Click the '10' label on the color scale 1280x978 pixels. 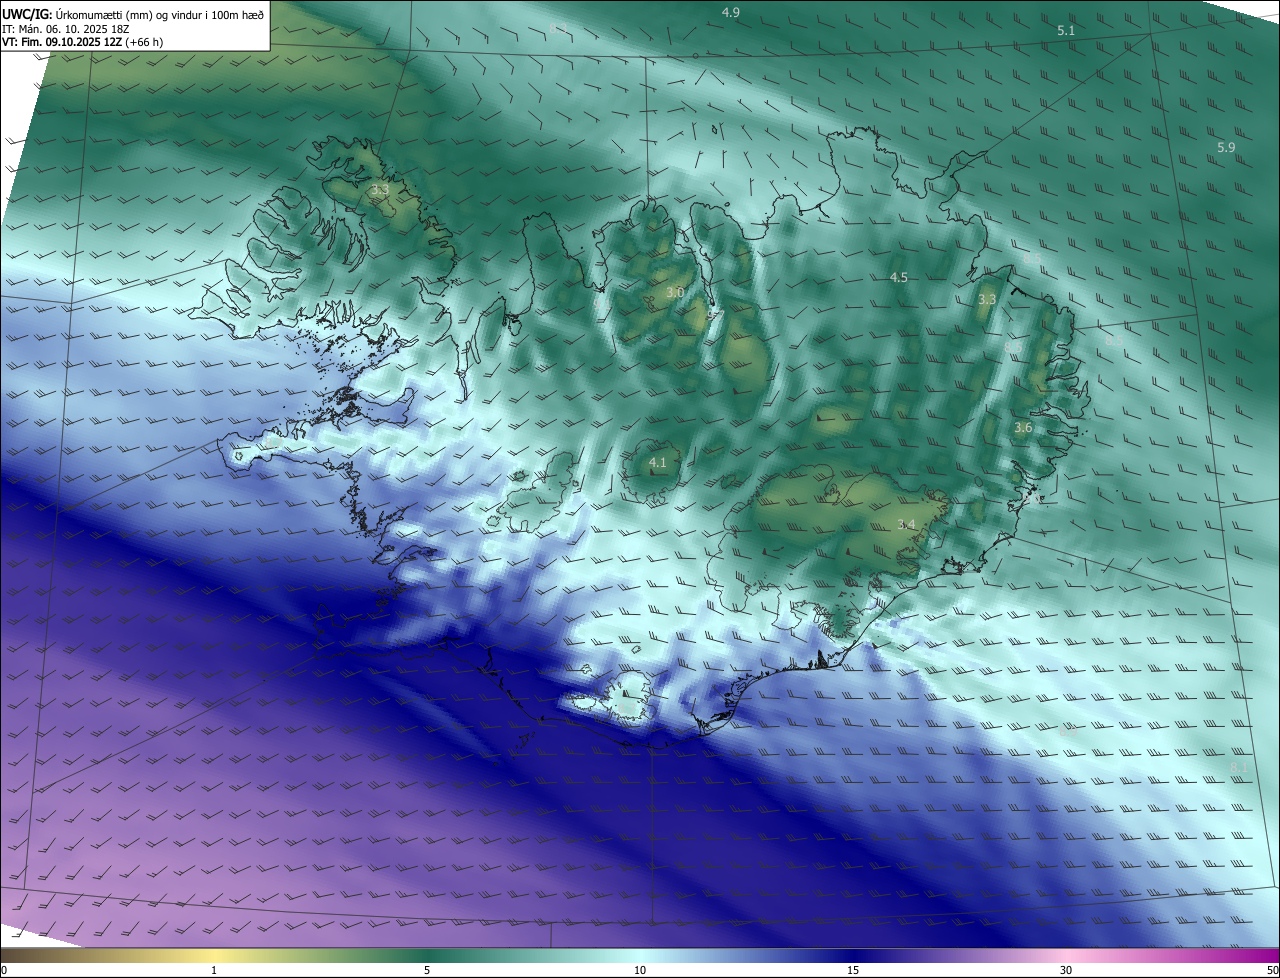[x=640, y=970]
